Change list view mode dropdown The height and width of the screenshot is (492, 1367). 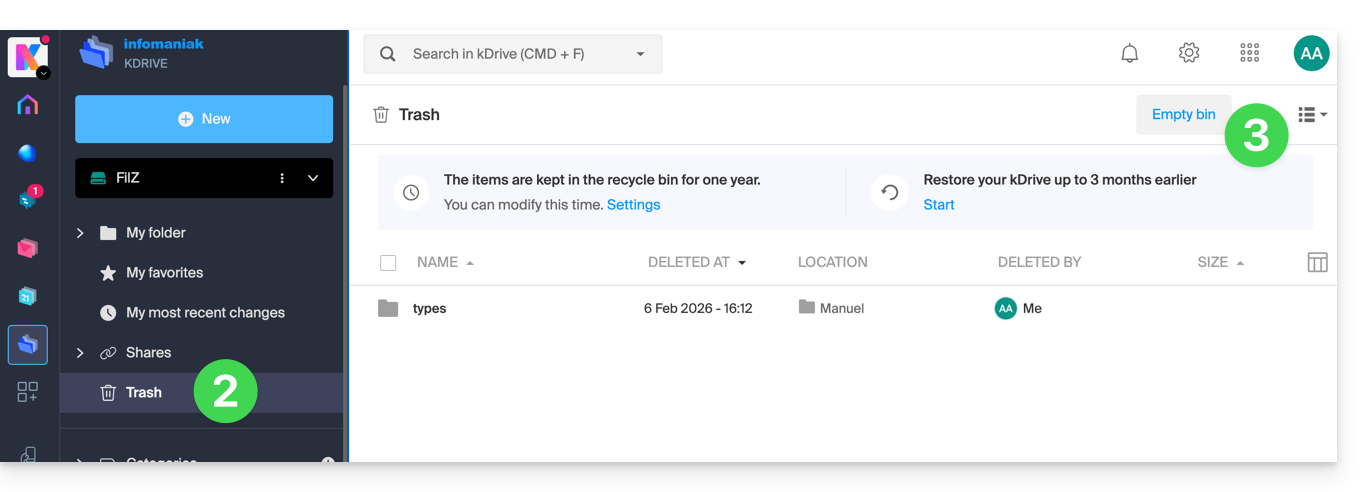click(x=1312, y=115)
